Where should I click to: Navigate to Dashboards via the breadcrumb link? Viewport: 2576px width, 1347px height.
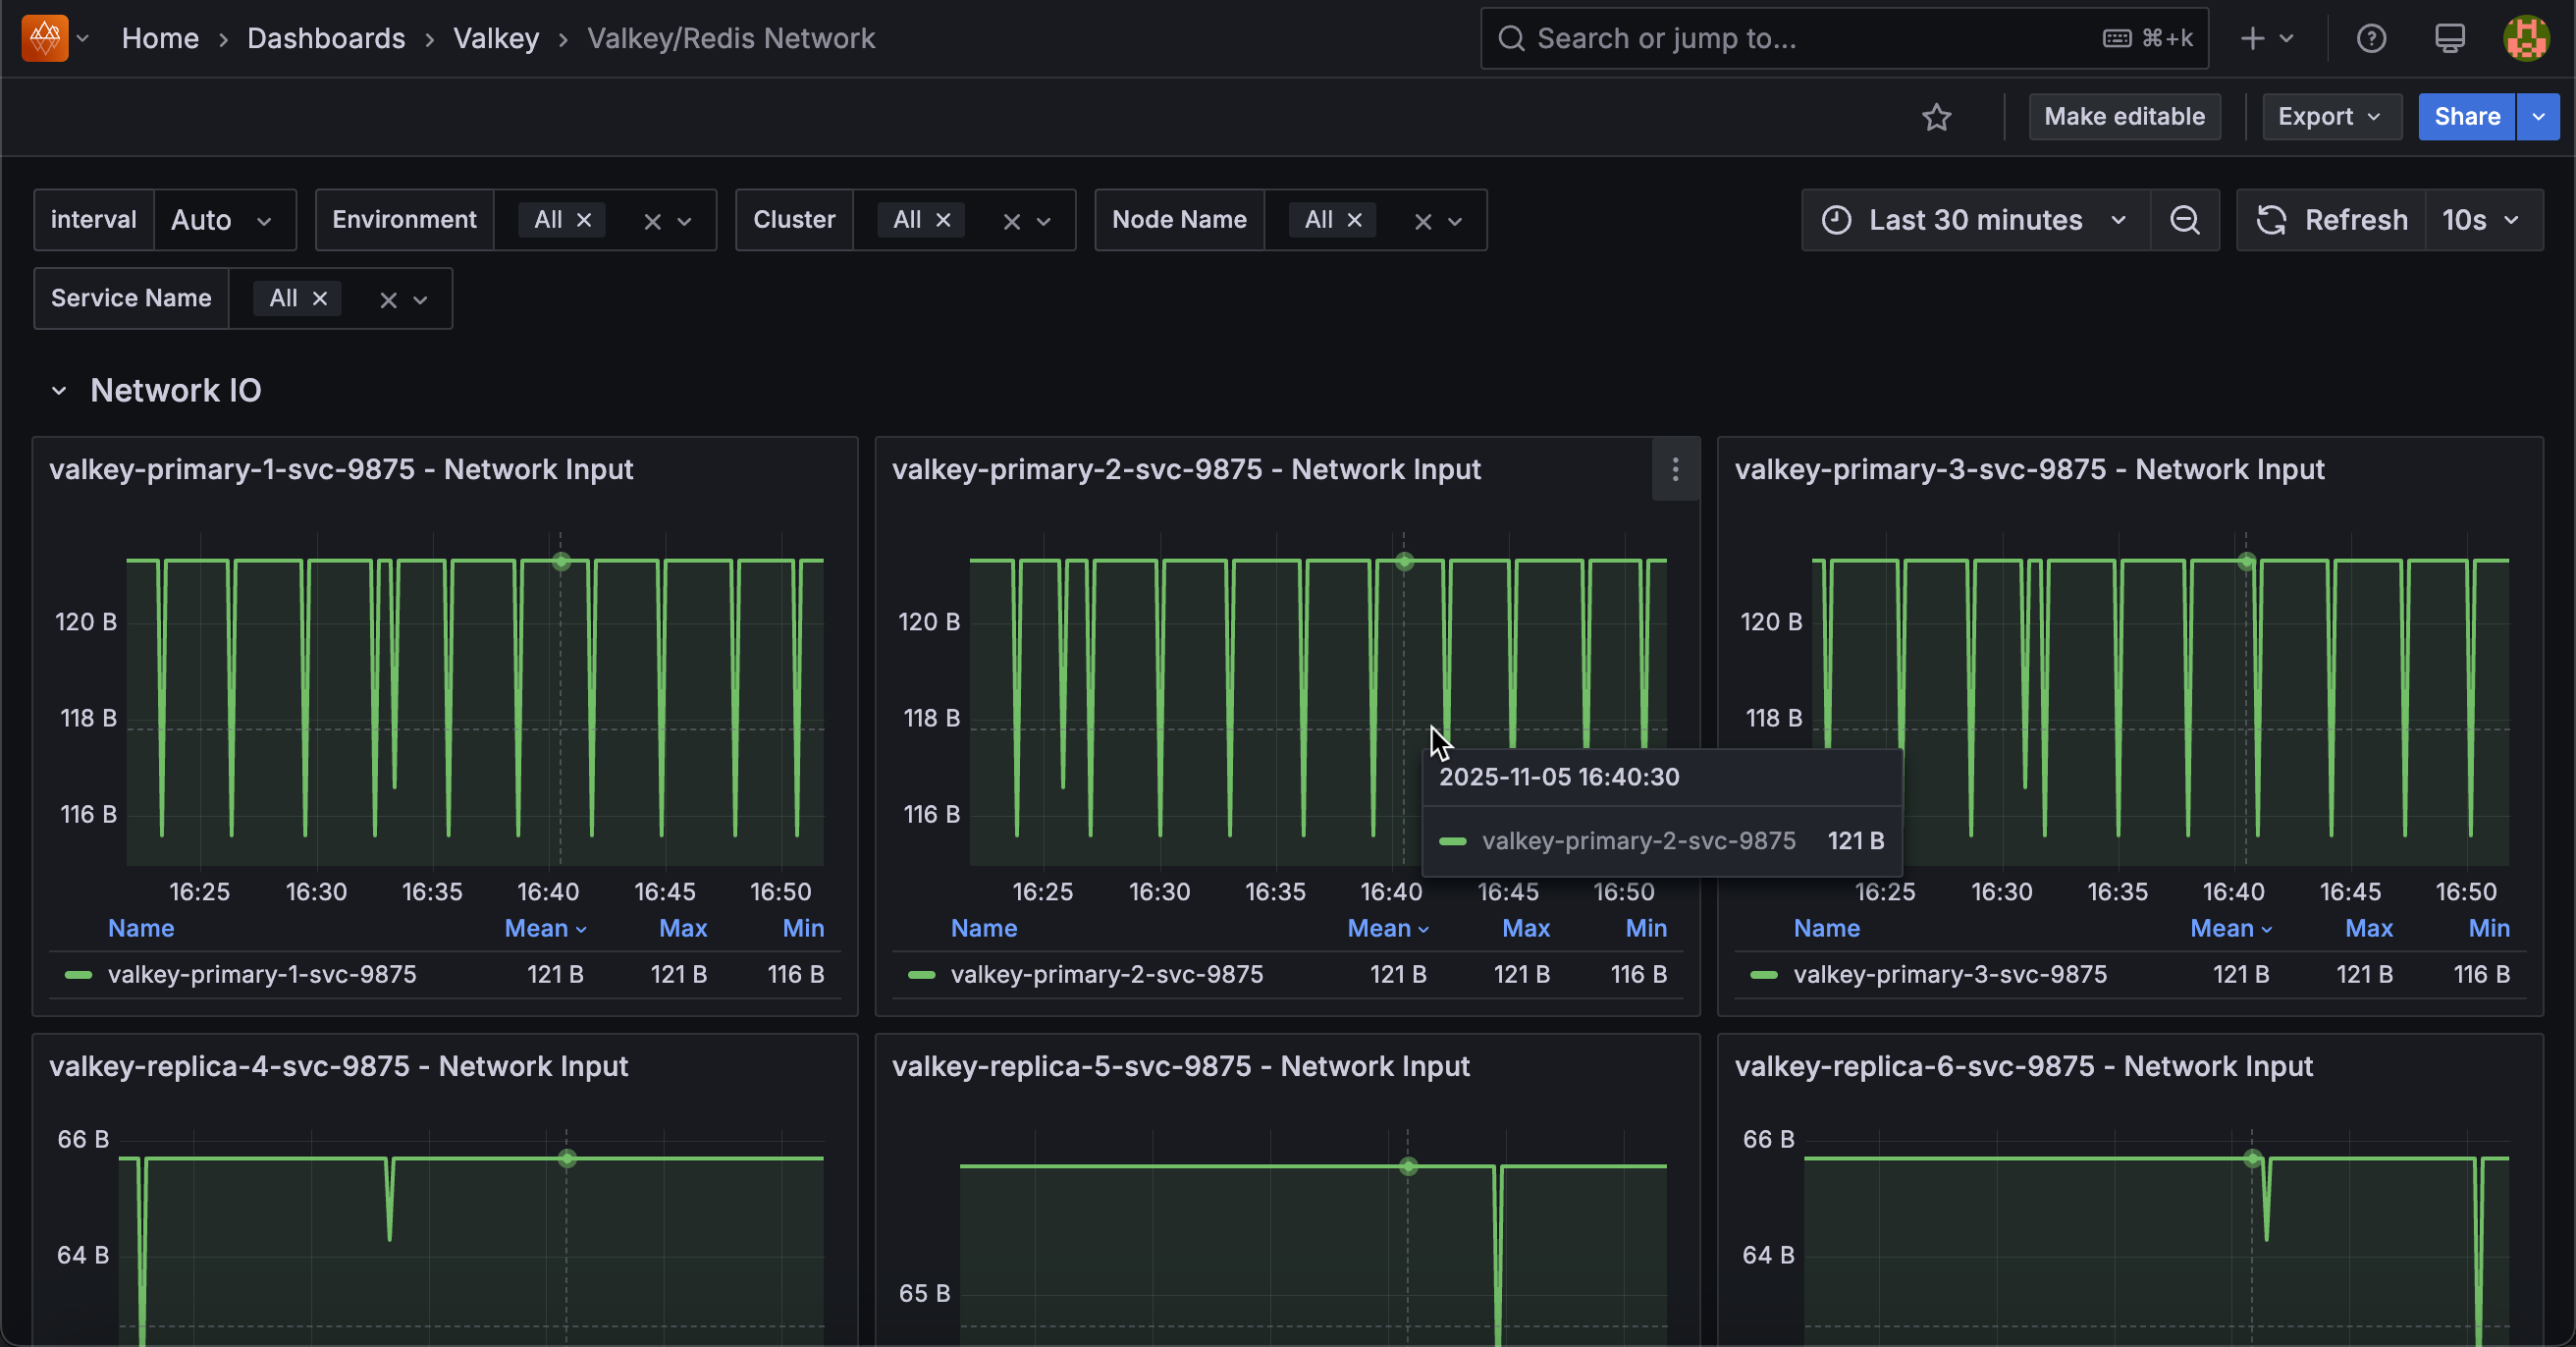(x=326, y=38)
